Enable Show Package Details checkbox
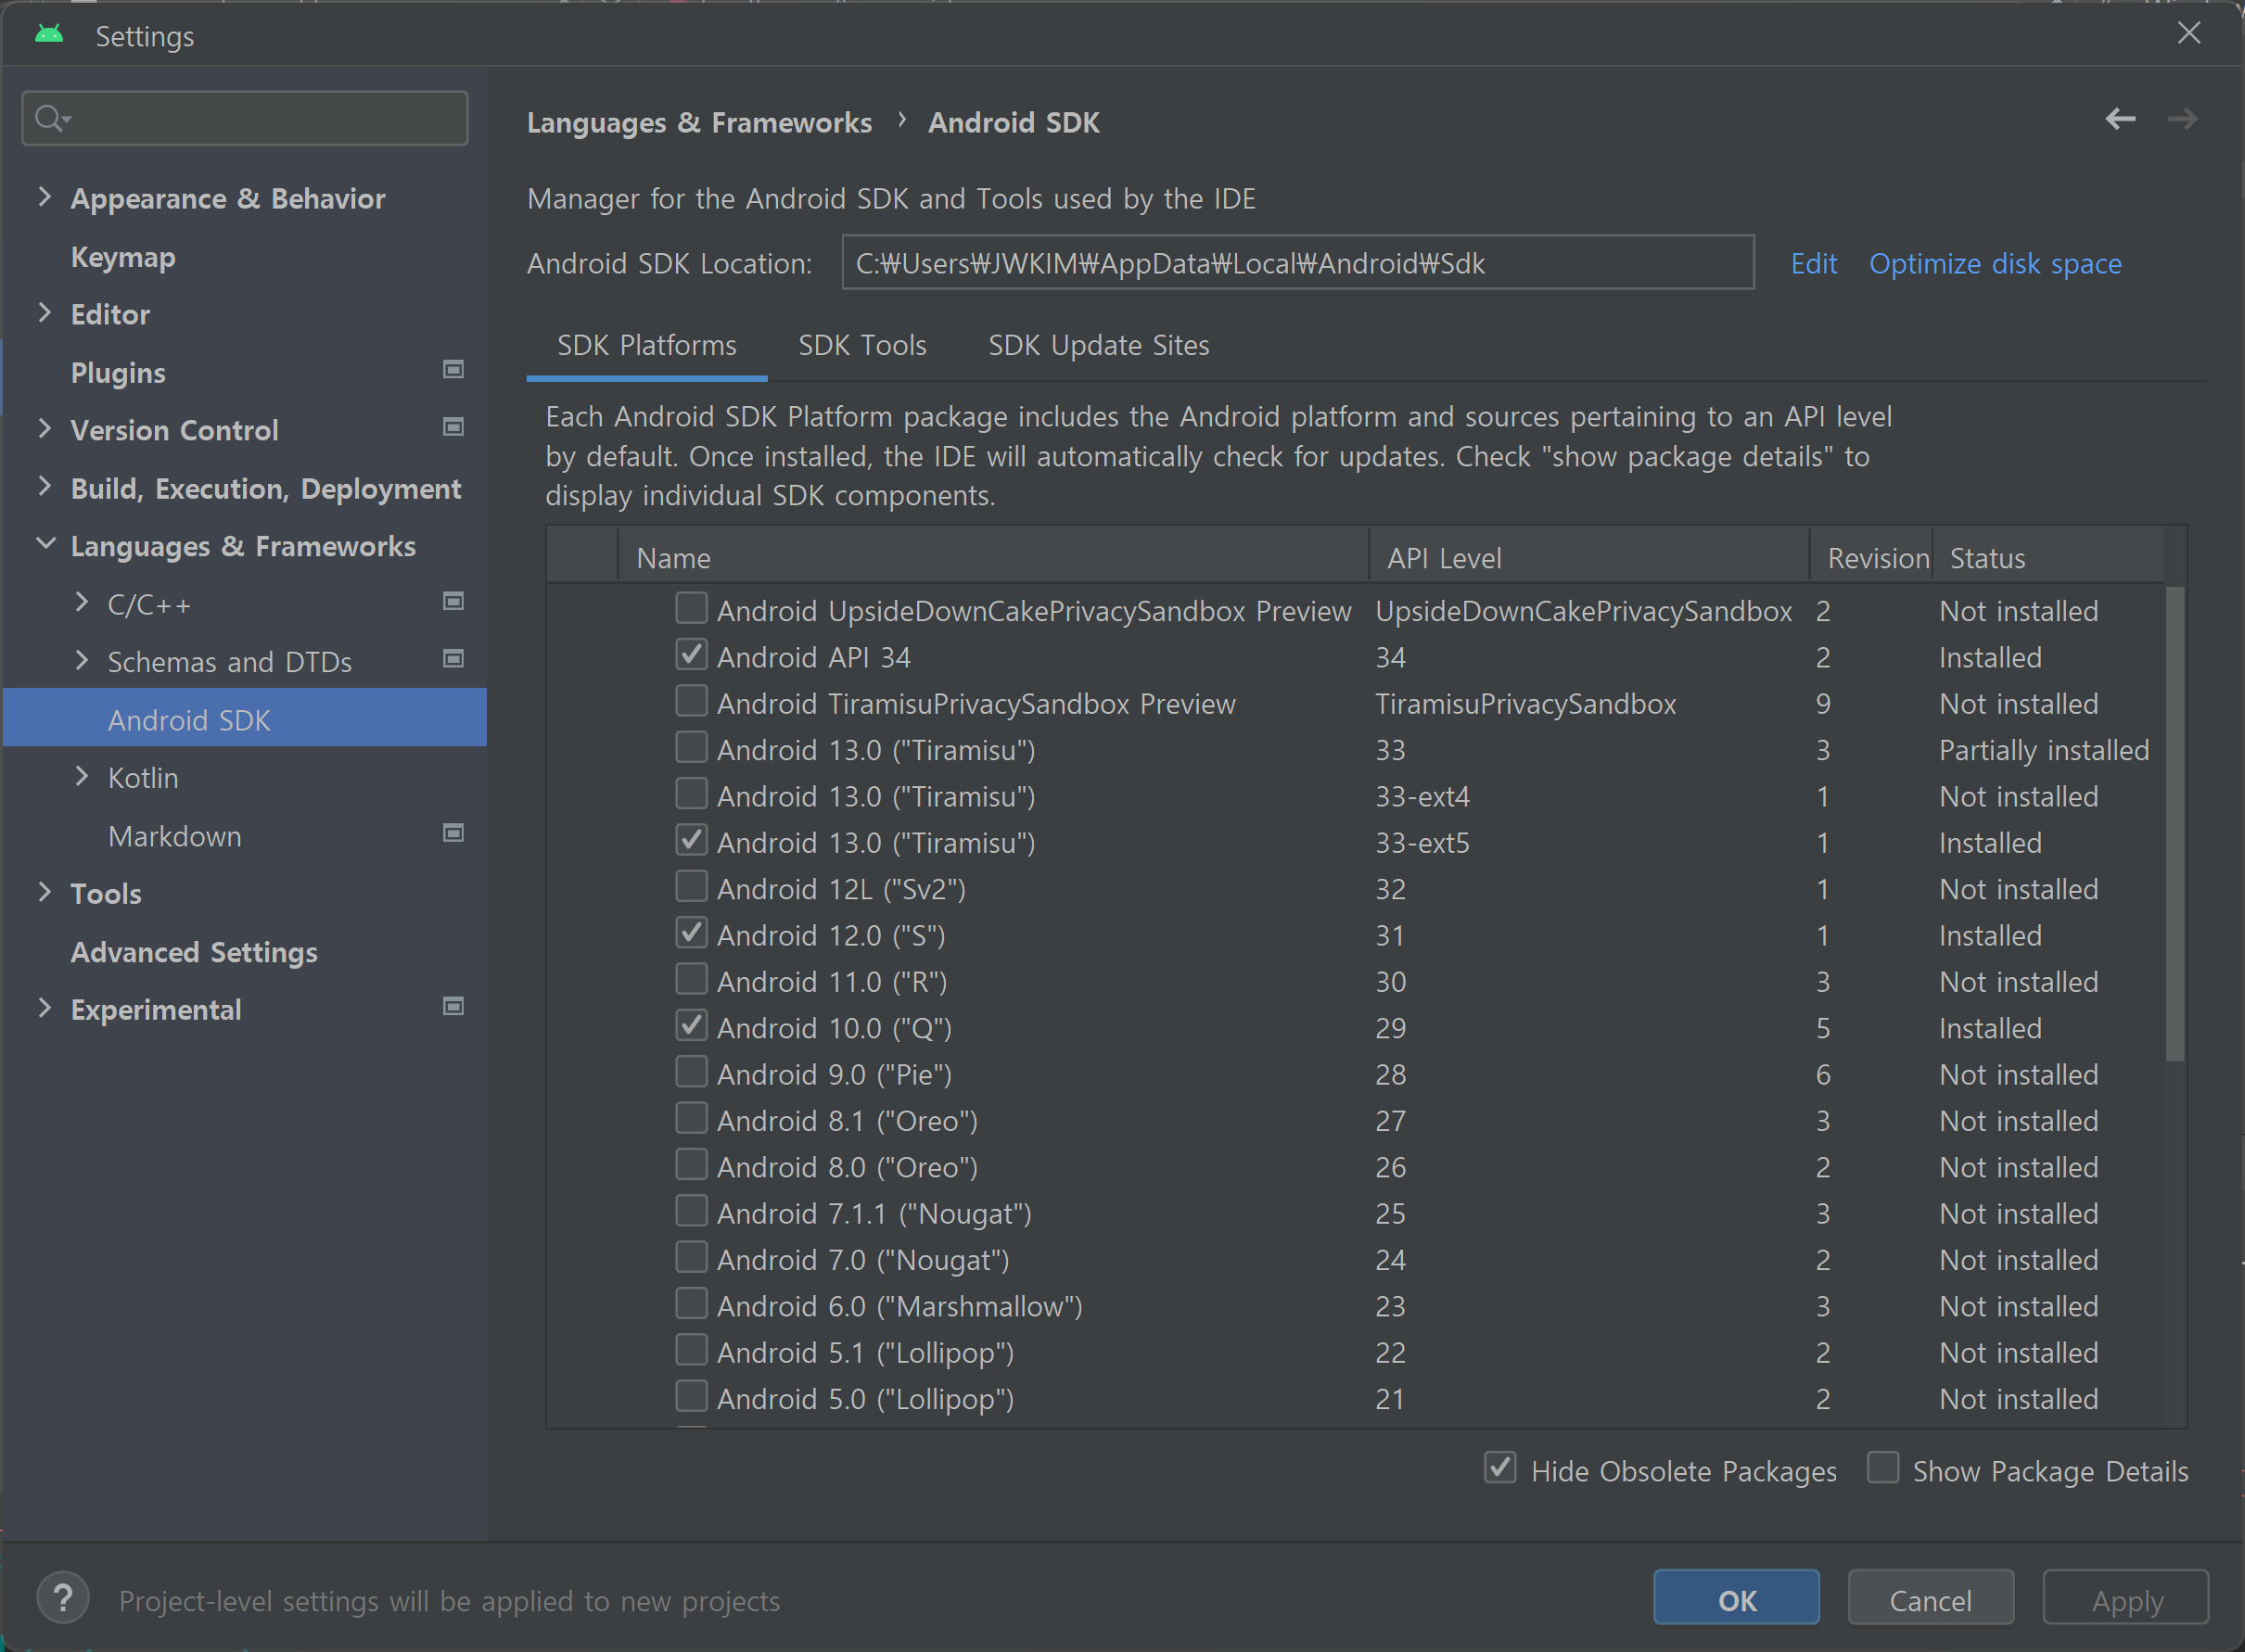Screen dimensions: 2245x1652 click(x=1883, y=1468)
